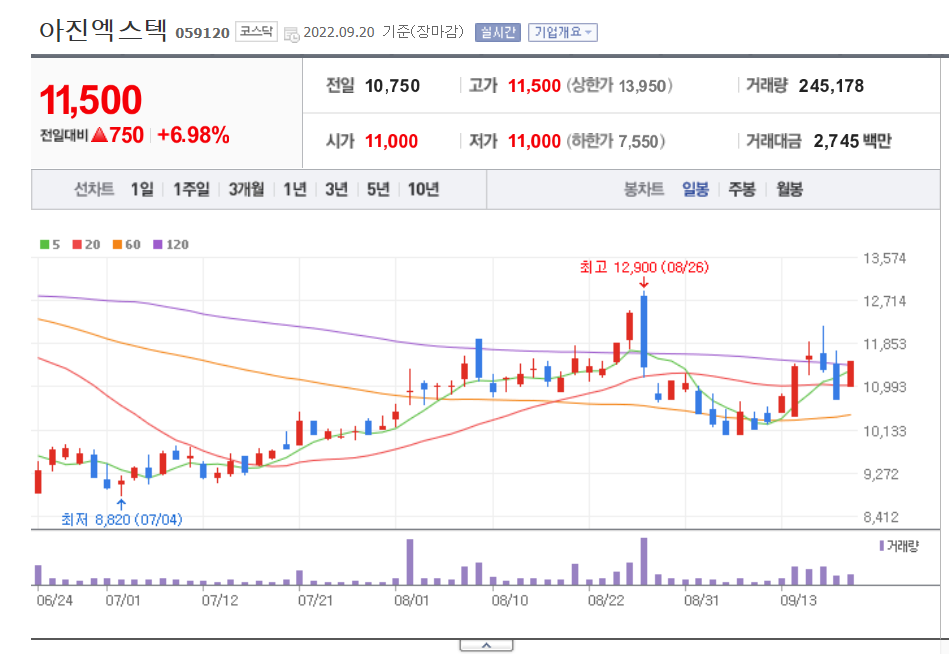Click the 선차트 label
Viewport: 949px width, 654px height.
(x=94, y=189)
